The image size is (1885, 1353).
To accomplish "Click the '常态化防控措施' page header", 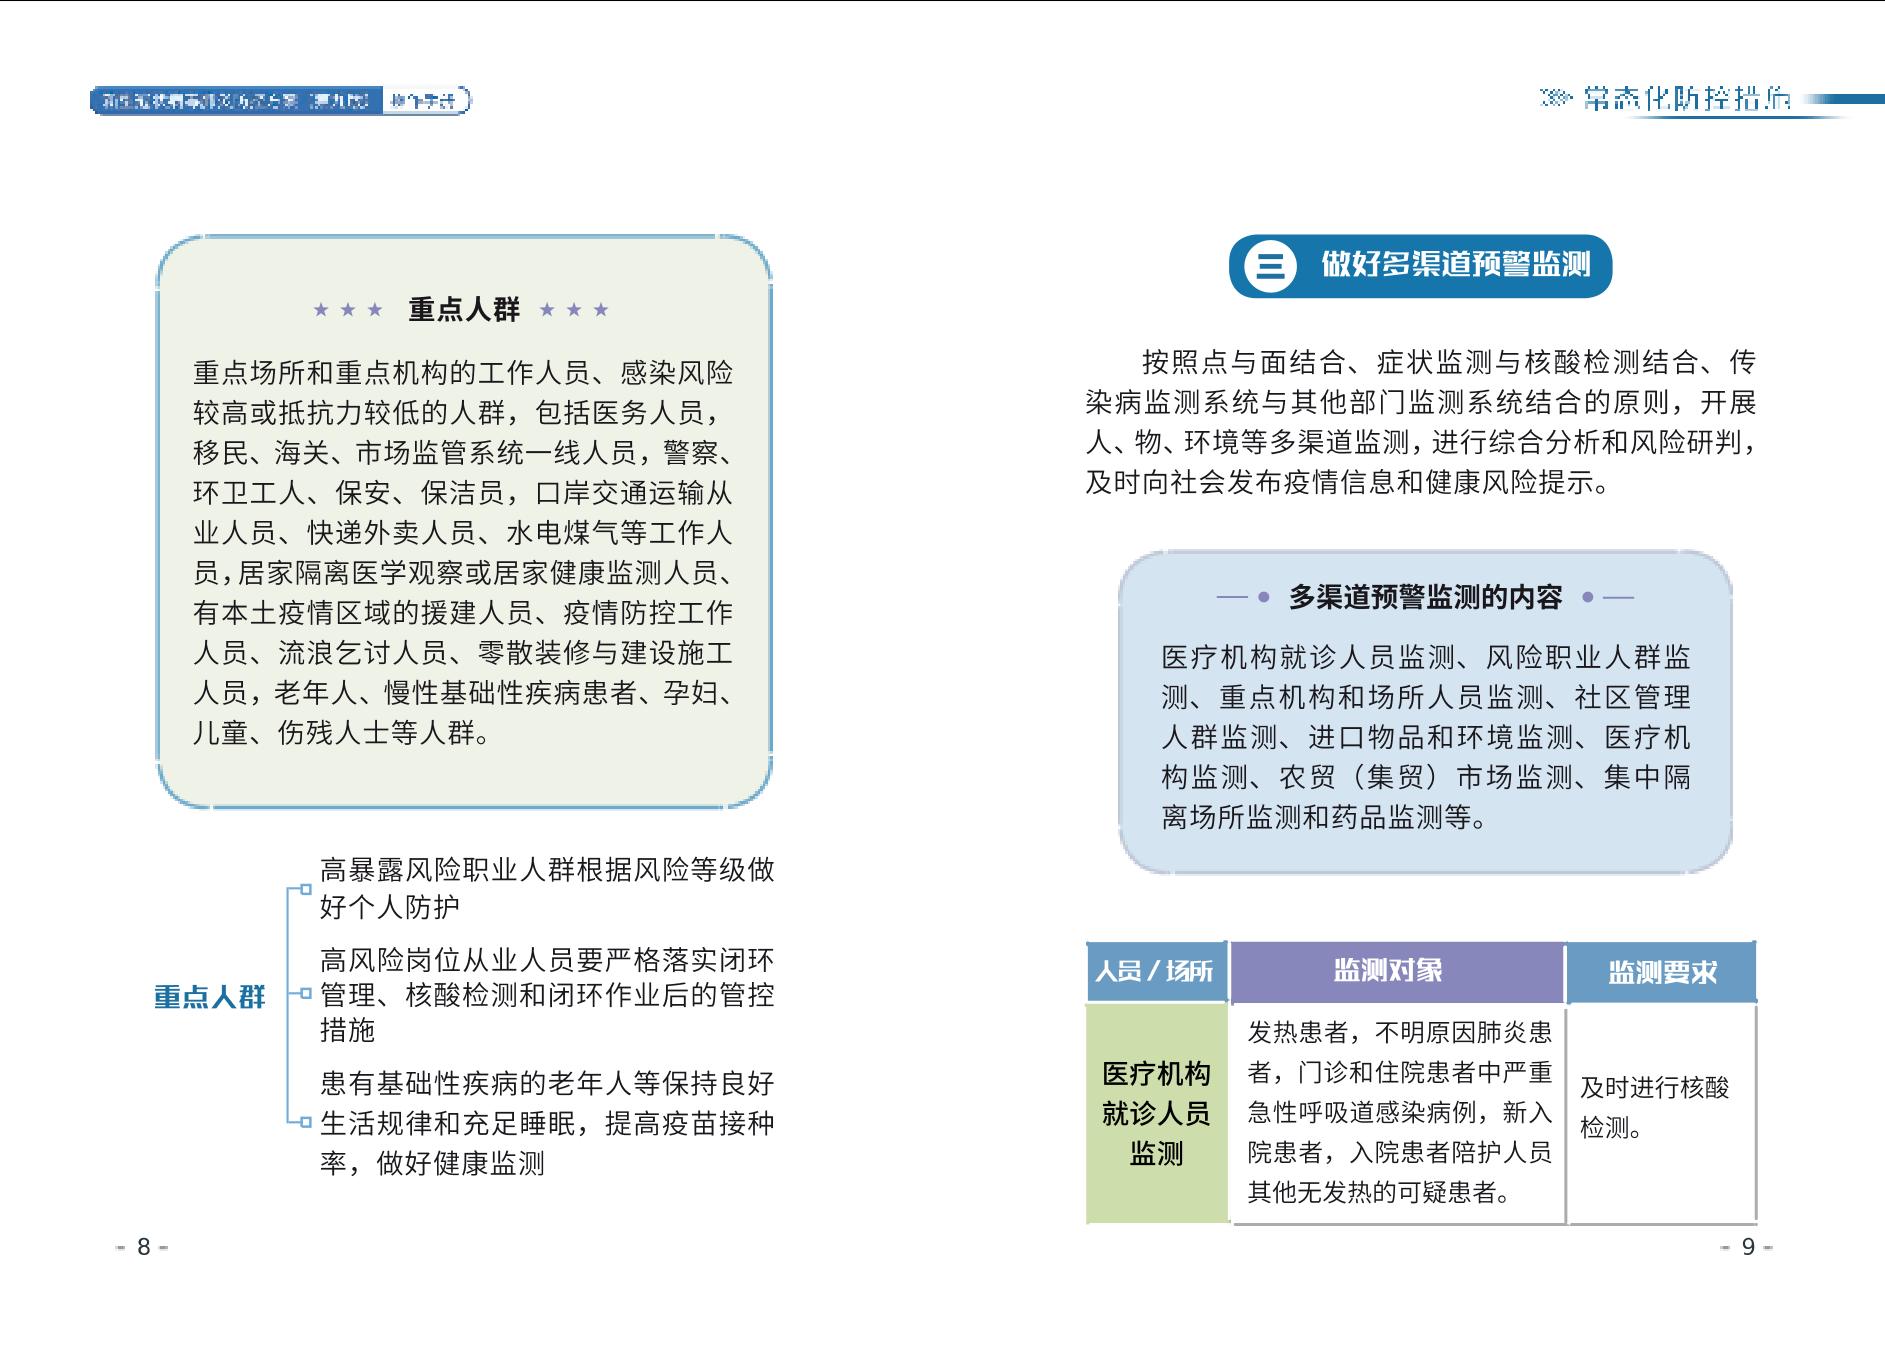I will tap(1686, 98).
